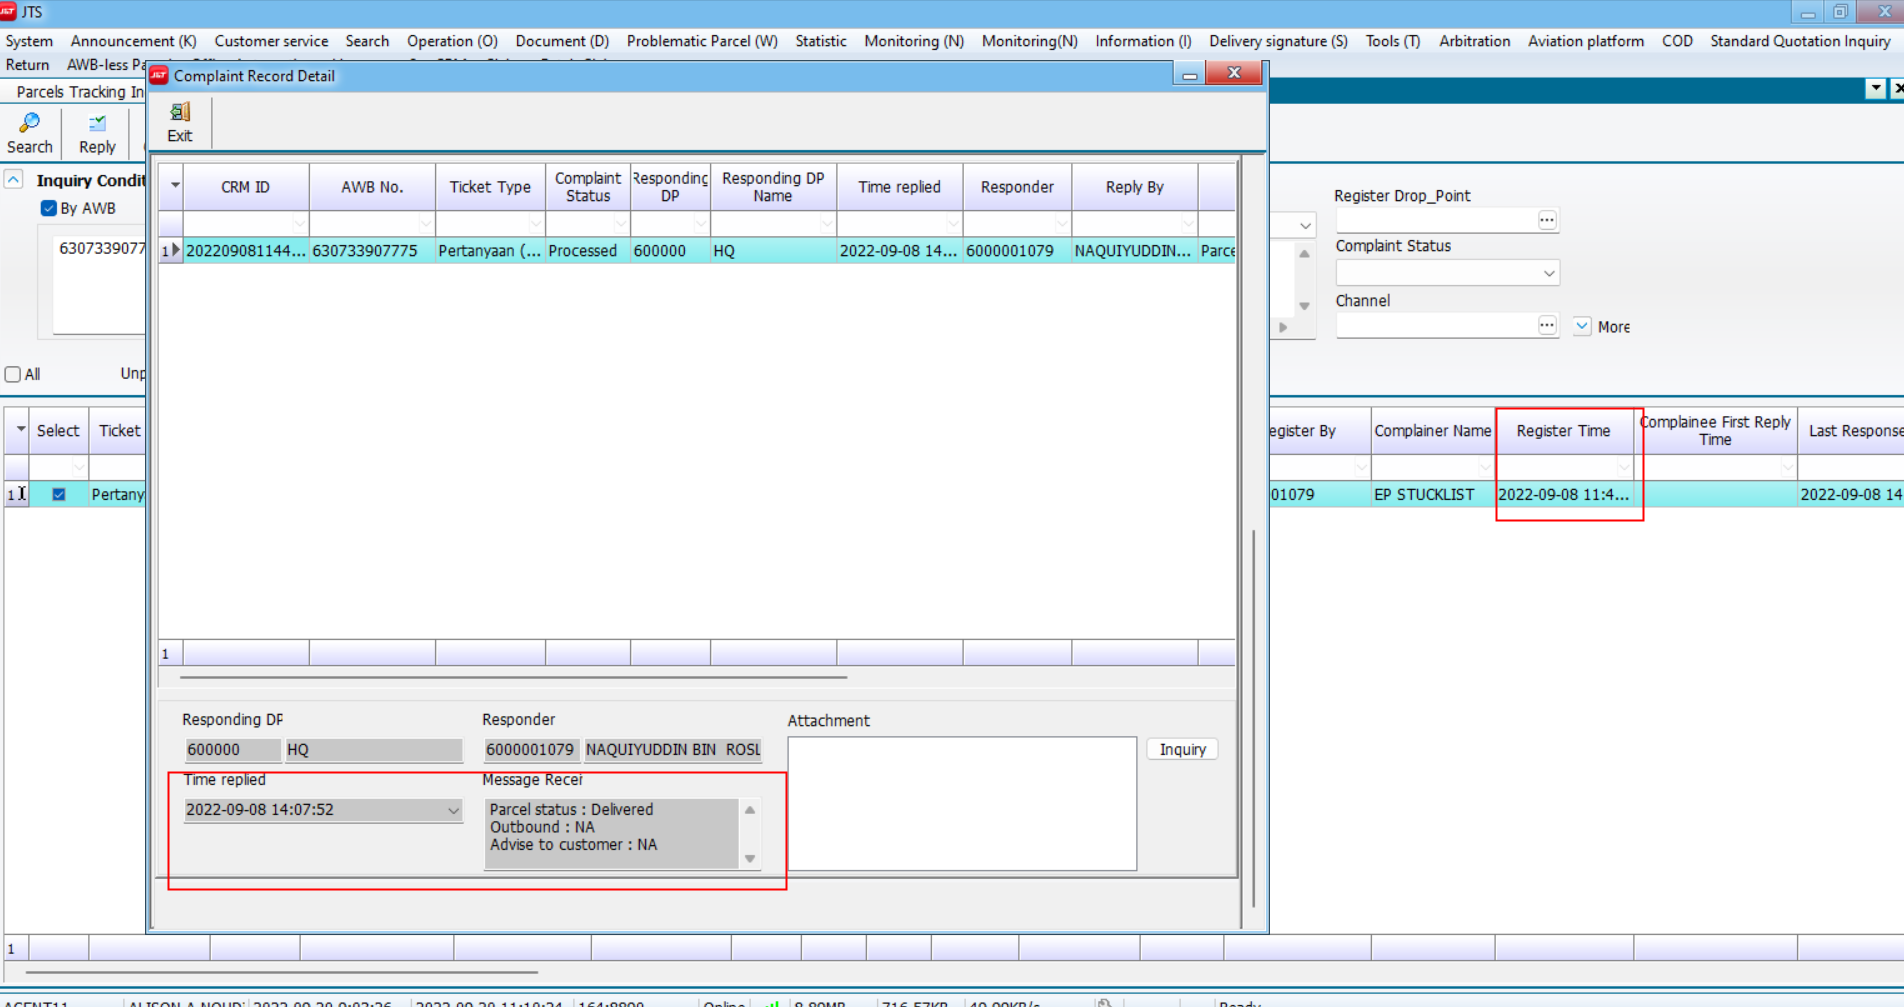The height and width of the screenshot is (1007, 1904).
Task: Toggle the Select checkbox in row 1
Action: (x=59, y=494)
